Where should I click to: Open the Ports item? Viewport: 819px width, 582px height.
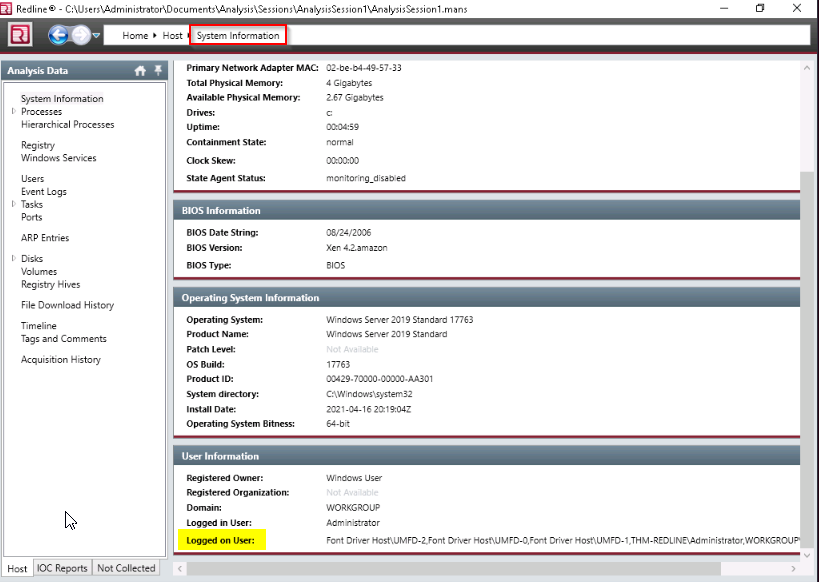pyautogui.click(x=31, y=217)
